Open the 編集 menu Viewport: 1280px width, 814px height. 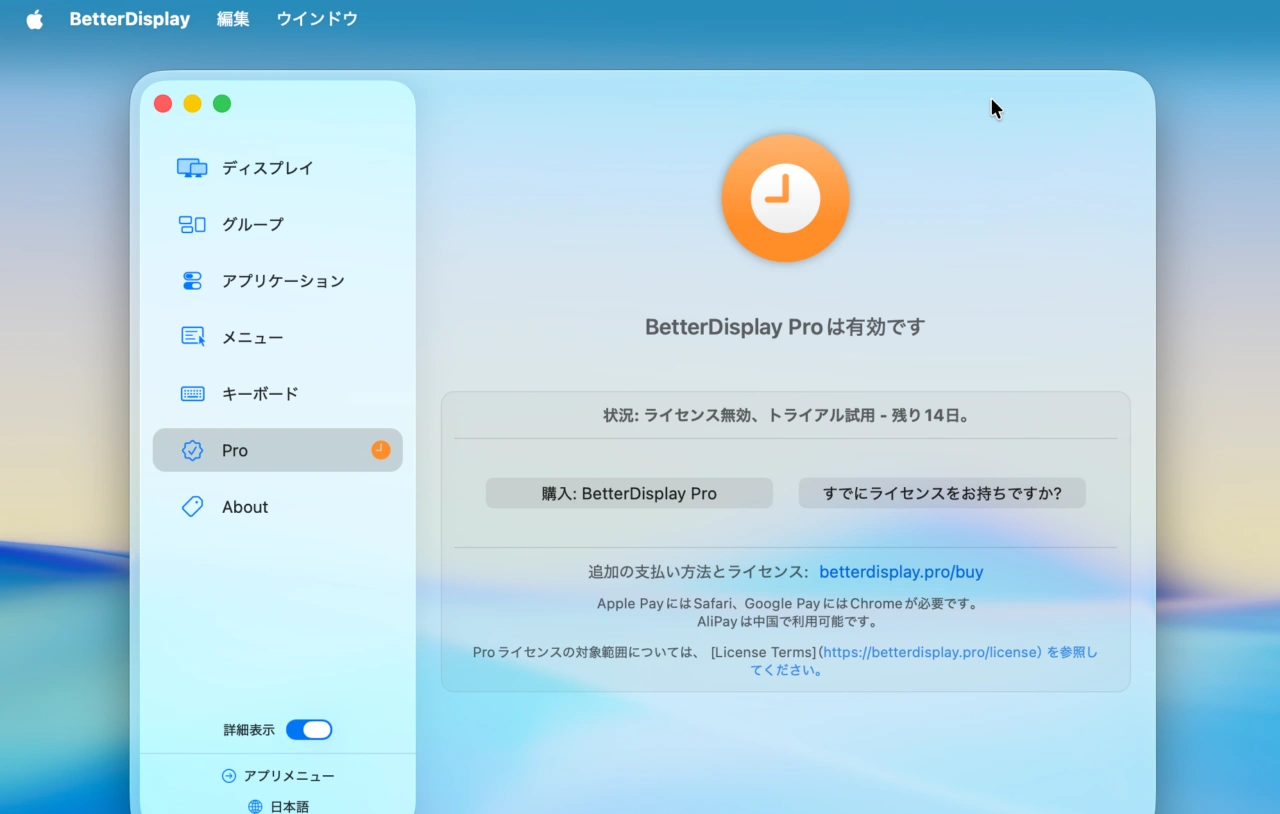233,19
